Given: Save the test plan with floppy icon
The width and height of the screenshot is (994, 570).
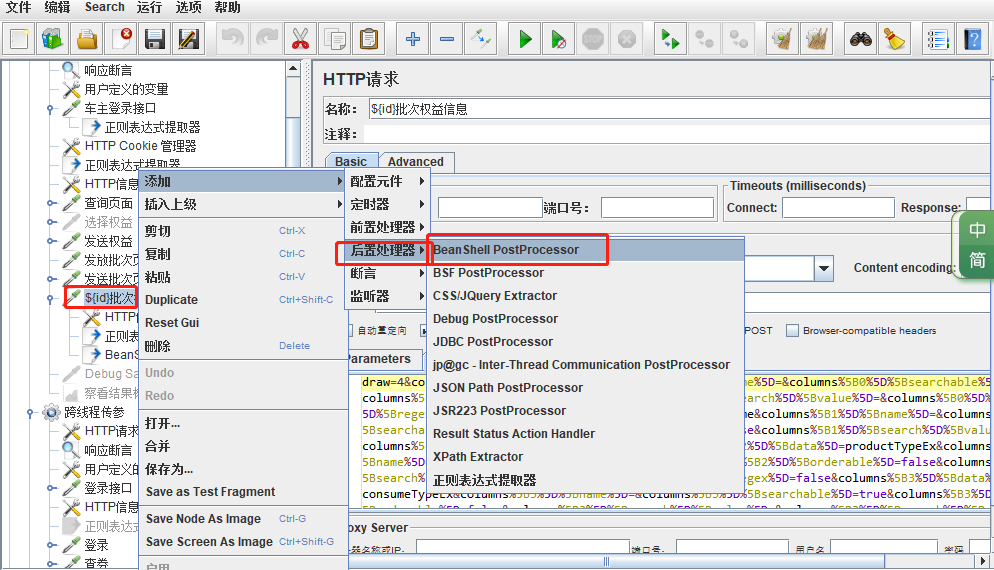Looking at the screenshot, I should [155, 39].
